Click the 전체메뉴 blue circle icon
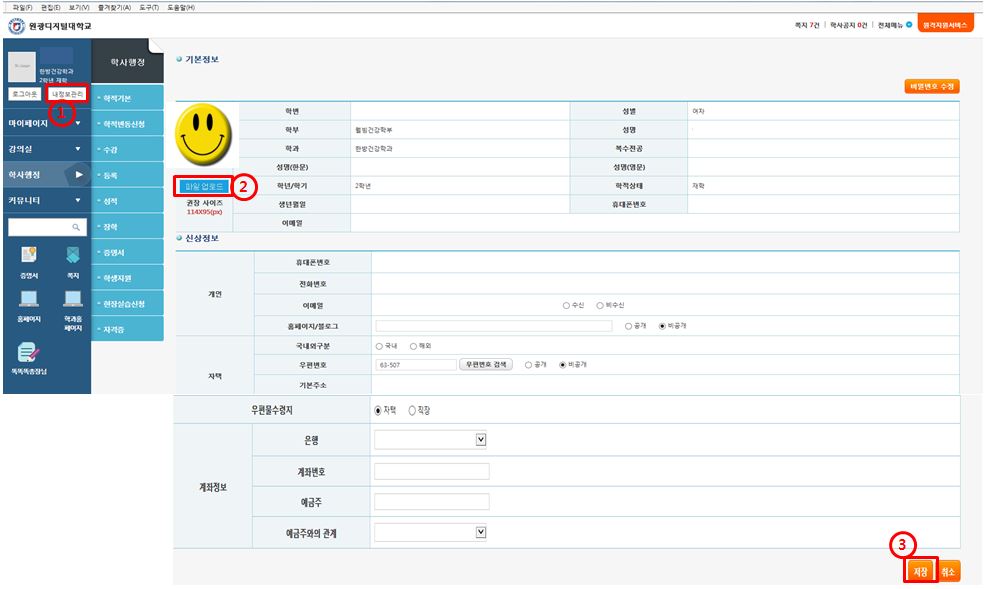This screenshot has height=589, width=985. (x=908, y=25)
